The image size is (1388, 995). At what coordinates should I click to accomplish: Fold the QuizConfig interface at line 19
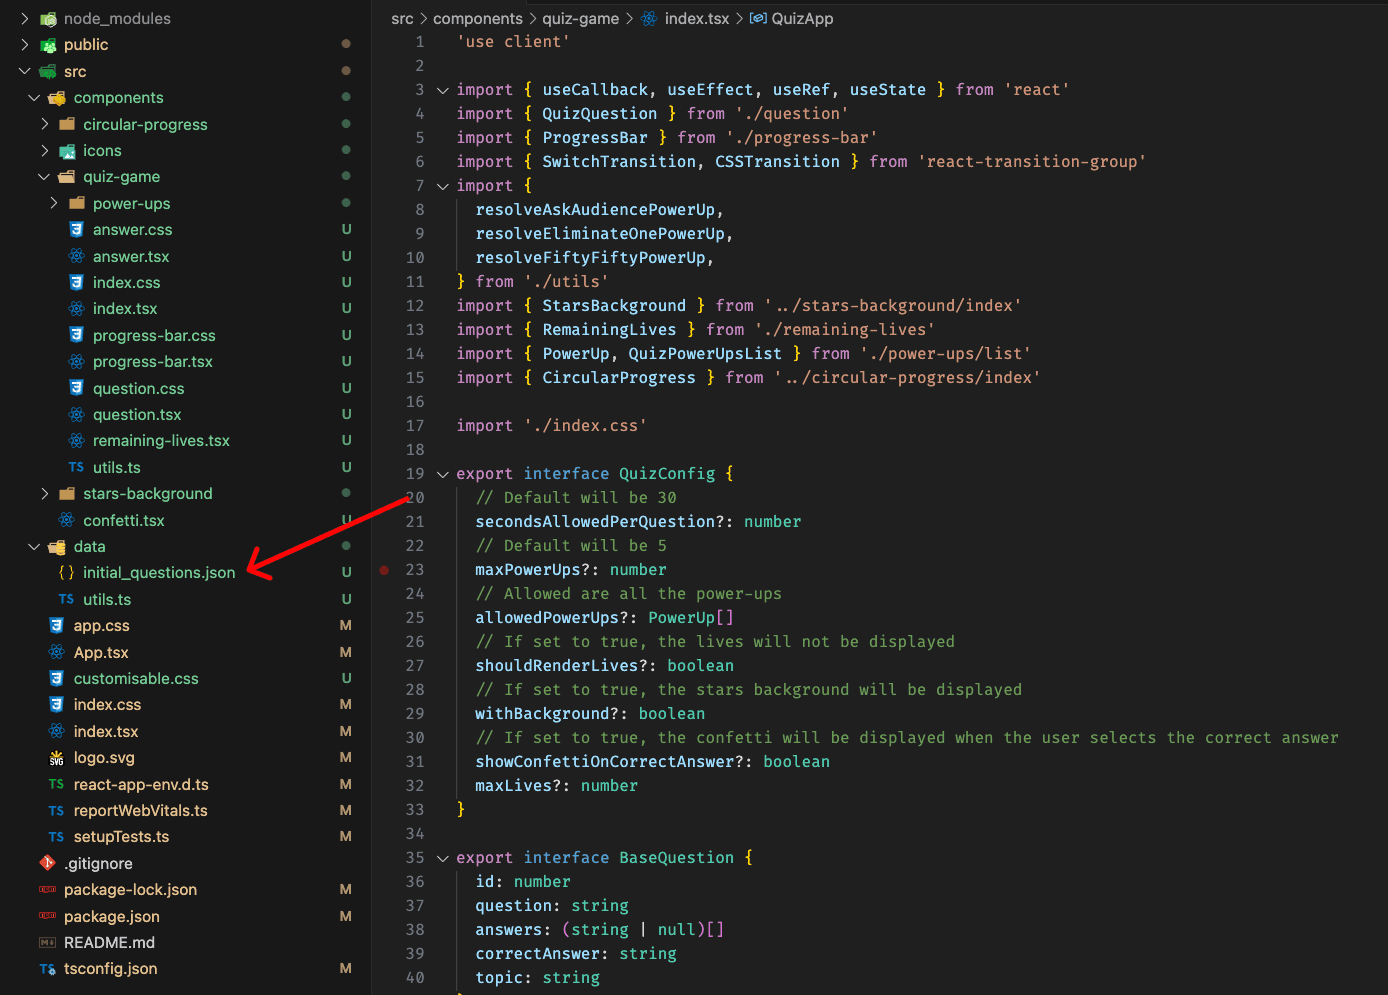(x=442, y=474)
